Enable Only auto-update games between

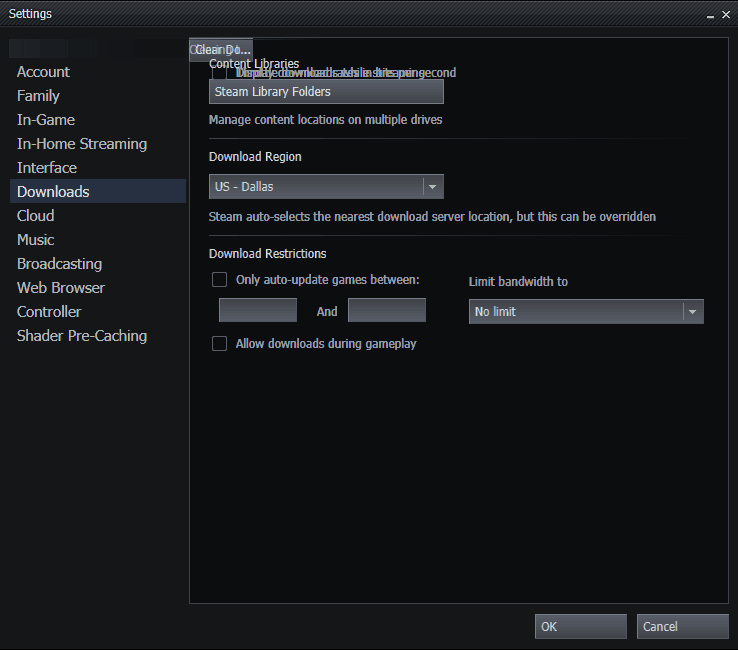(x=219, y=280)
